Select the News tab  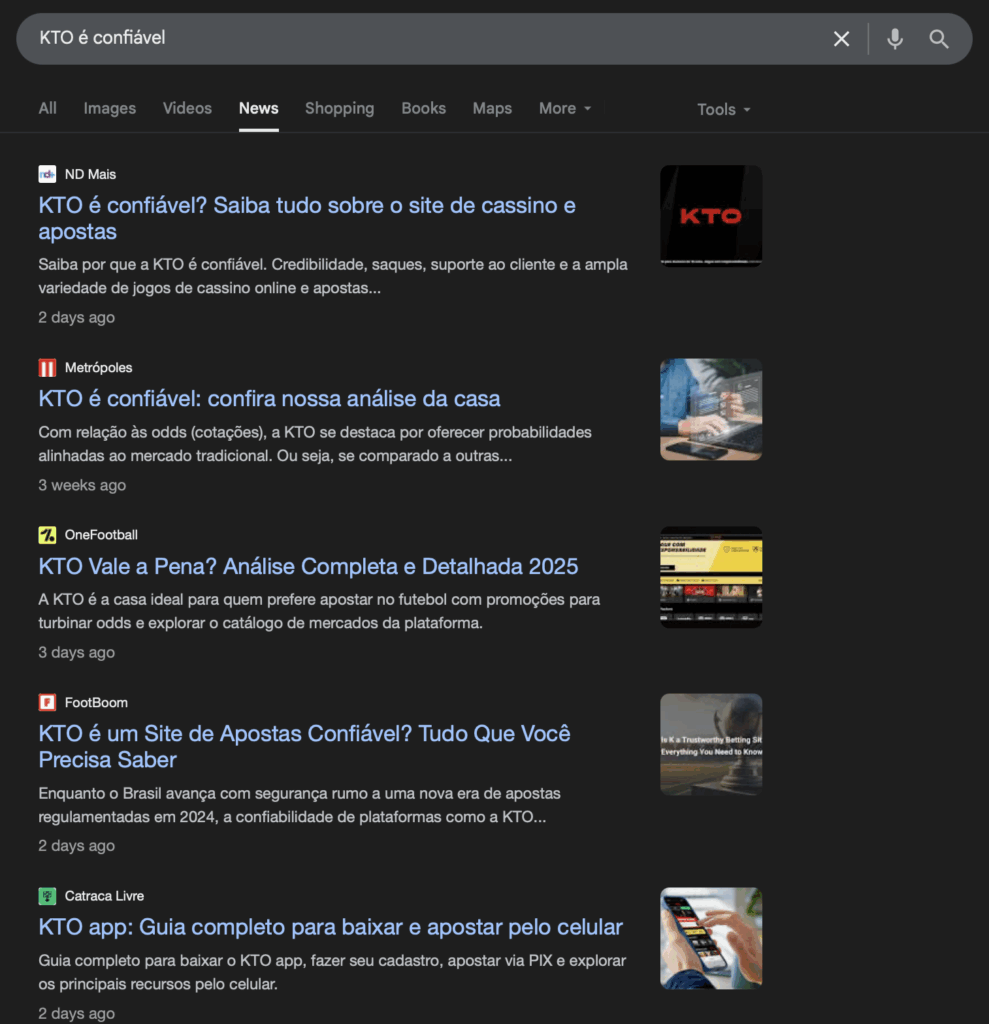pos(259,108)
